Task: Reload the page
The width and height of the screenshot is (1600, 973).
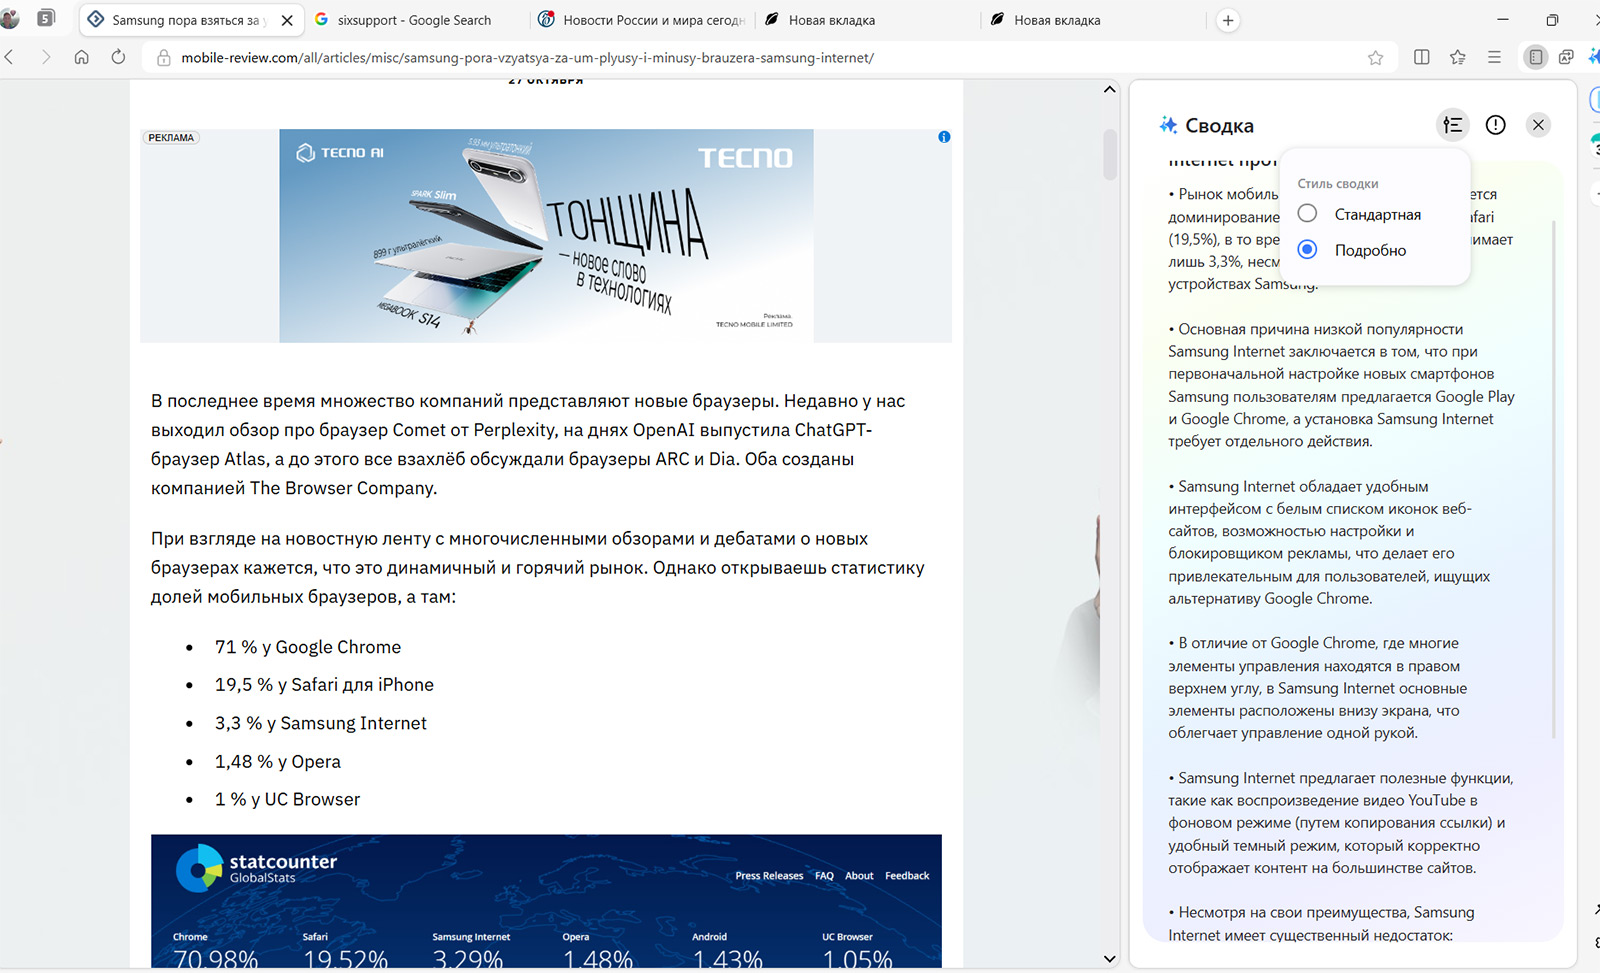Action: (118, 58)
